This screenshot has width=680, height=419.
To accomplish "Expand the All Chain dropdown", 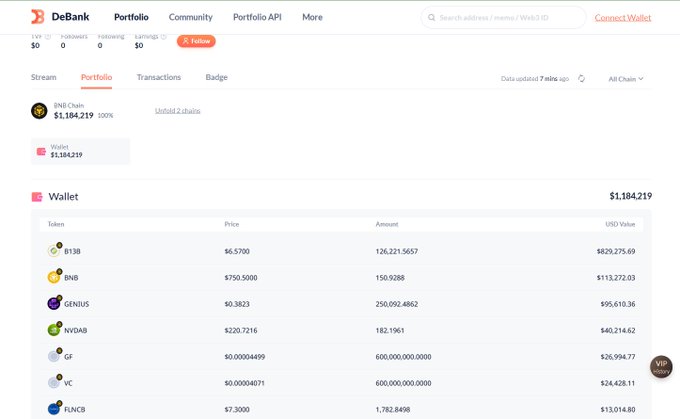I will point(626,79).
